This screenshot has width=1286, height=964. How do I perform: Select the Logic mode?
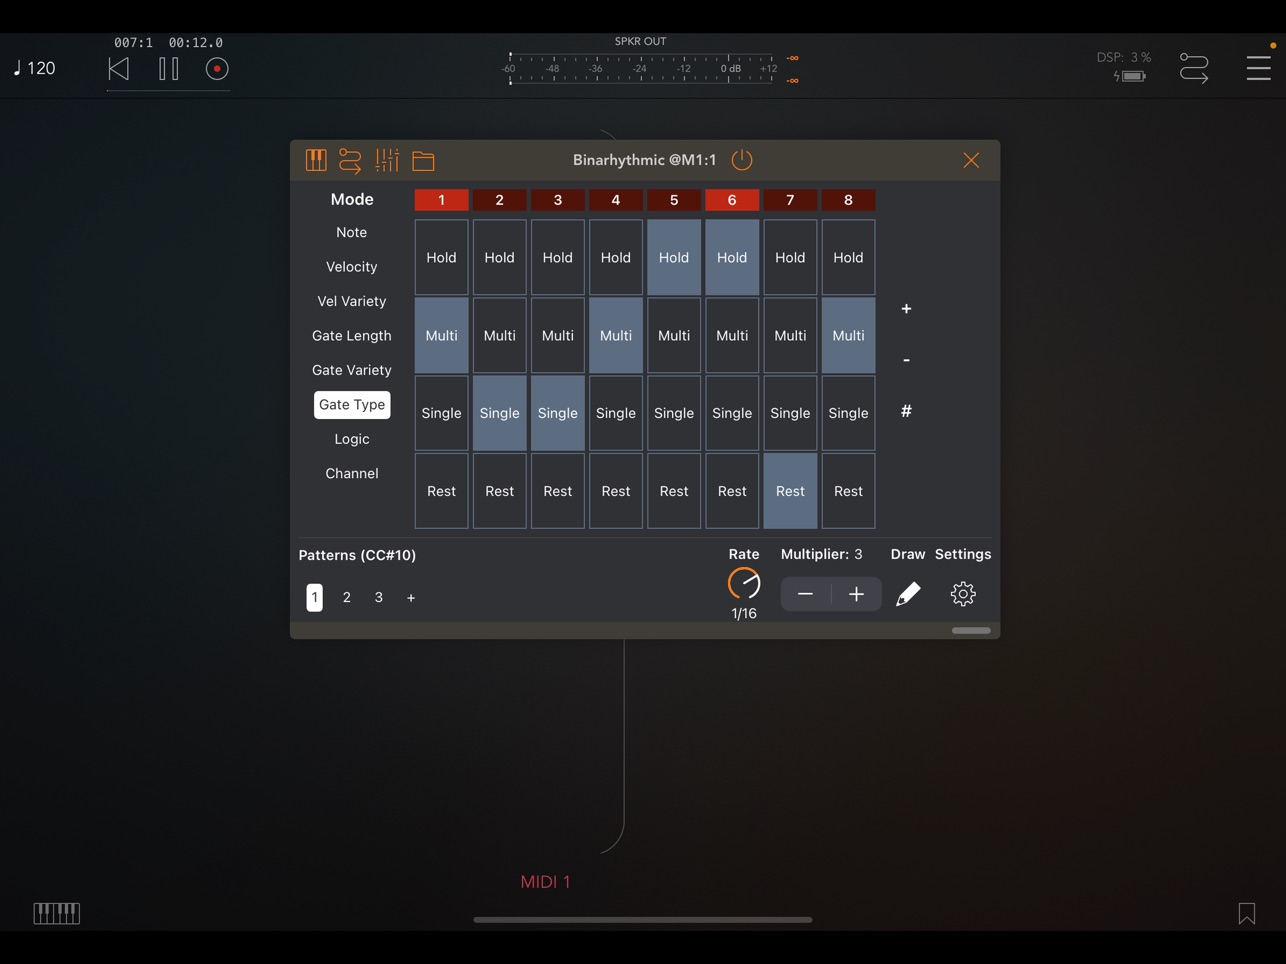352,439
